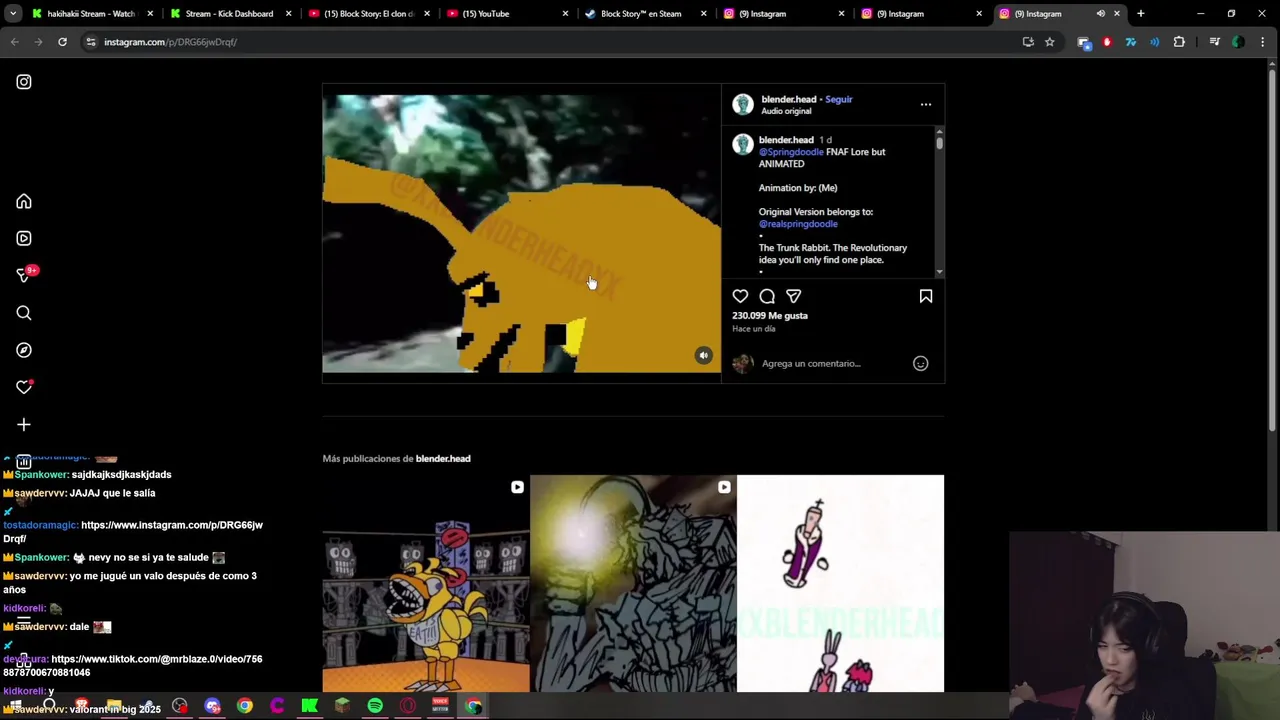
Task: Open the emoji picker in the comment field
Action: [x=921, y=364]
